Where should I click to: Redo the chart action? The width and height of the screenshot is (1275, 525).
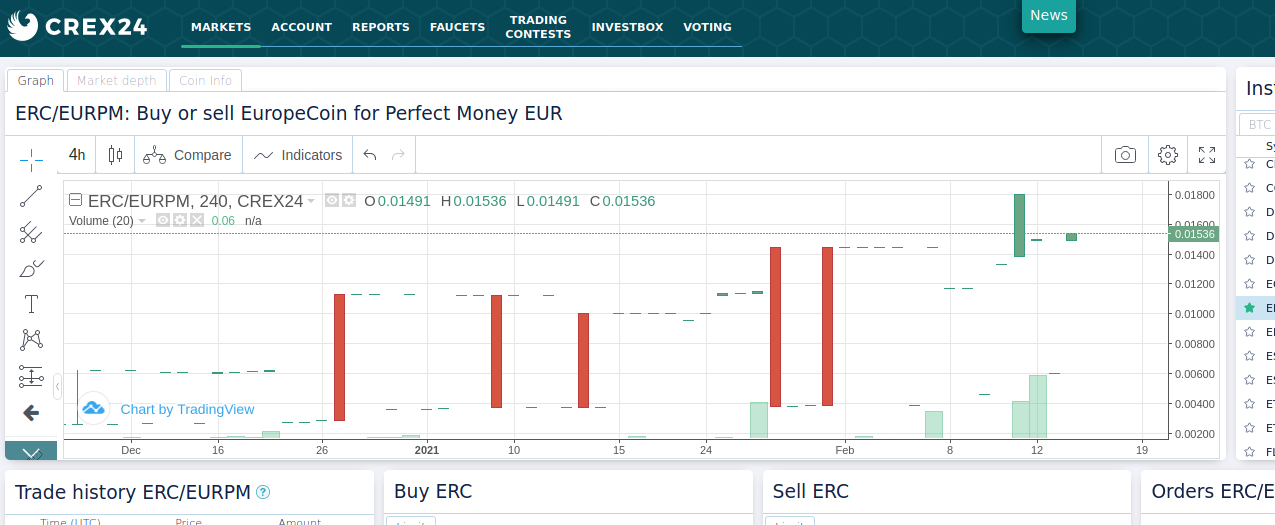398,155
